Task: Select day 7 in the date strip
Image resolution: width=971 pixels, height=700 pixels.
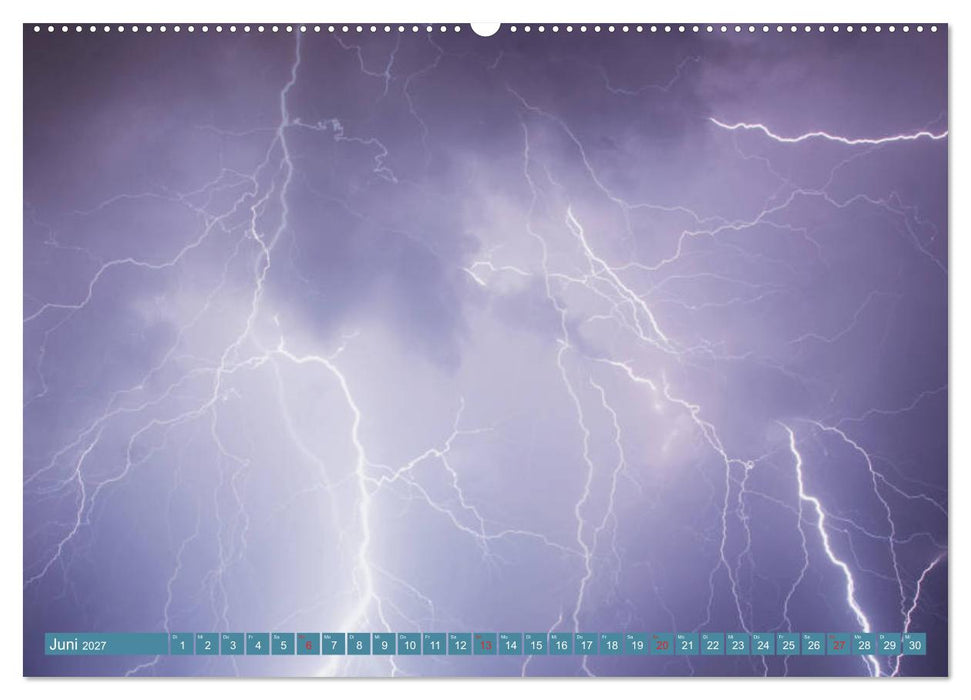Action: coord(334,644)
